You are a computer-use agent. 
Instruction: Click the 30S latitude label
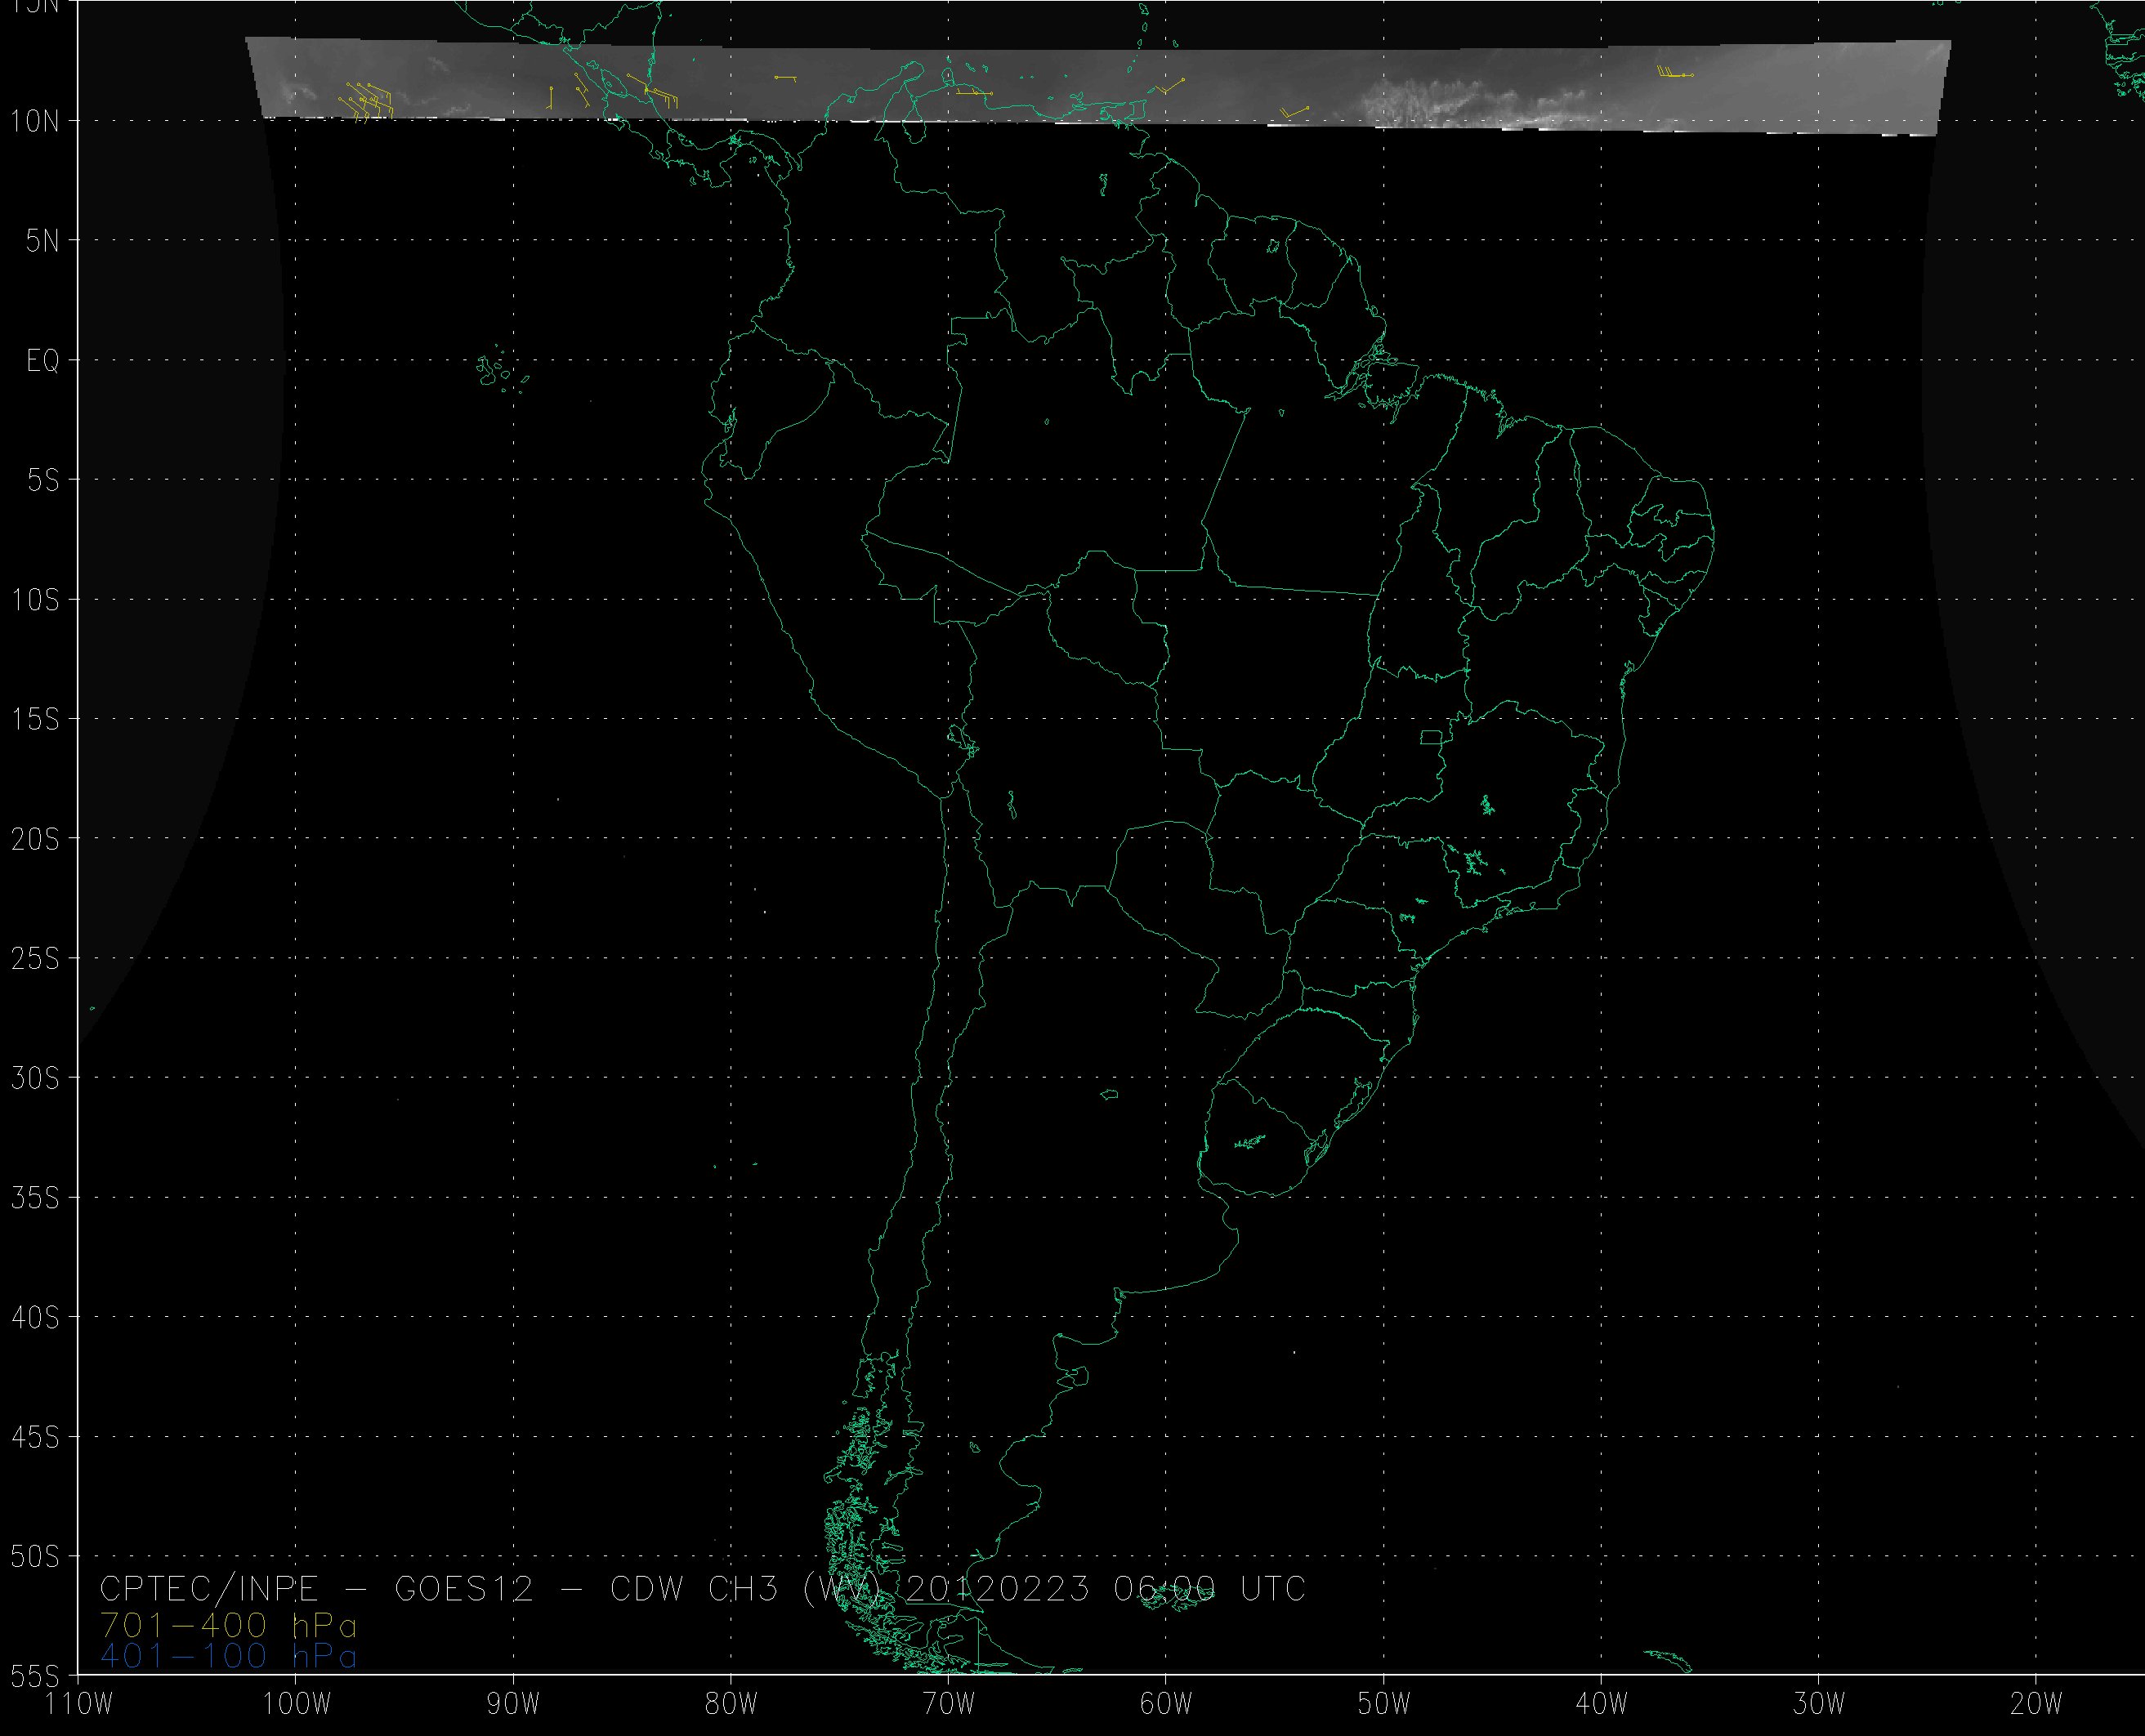pos(35,1080)
